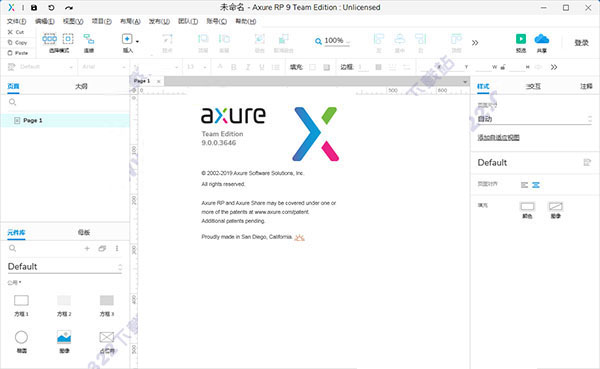Click the libraries panel more options dots

pos(117,248)
